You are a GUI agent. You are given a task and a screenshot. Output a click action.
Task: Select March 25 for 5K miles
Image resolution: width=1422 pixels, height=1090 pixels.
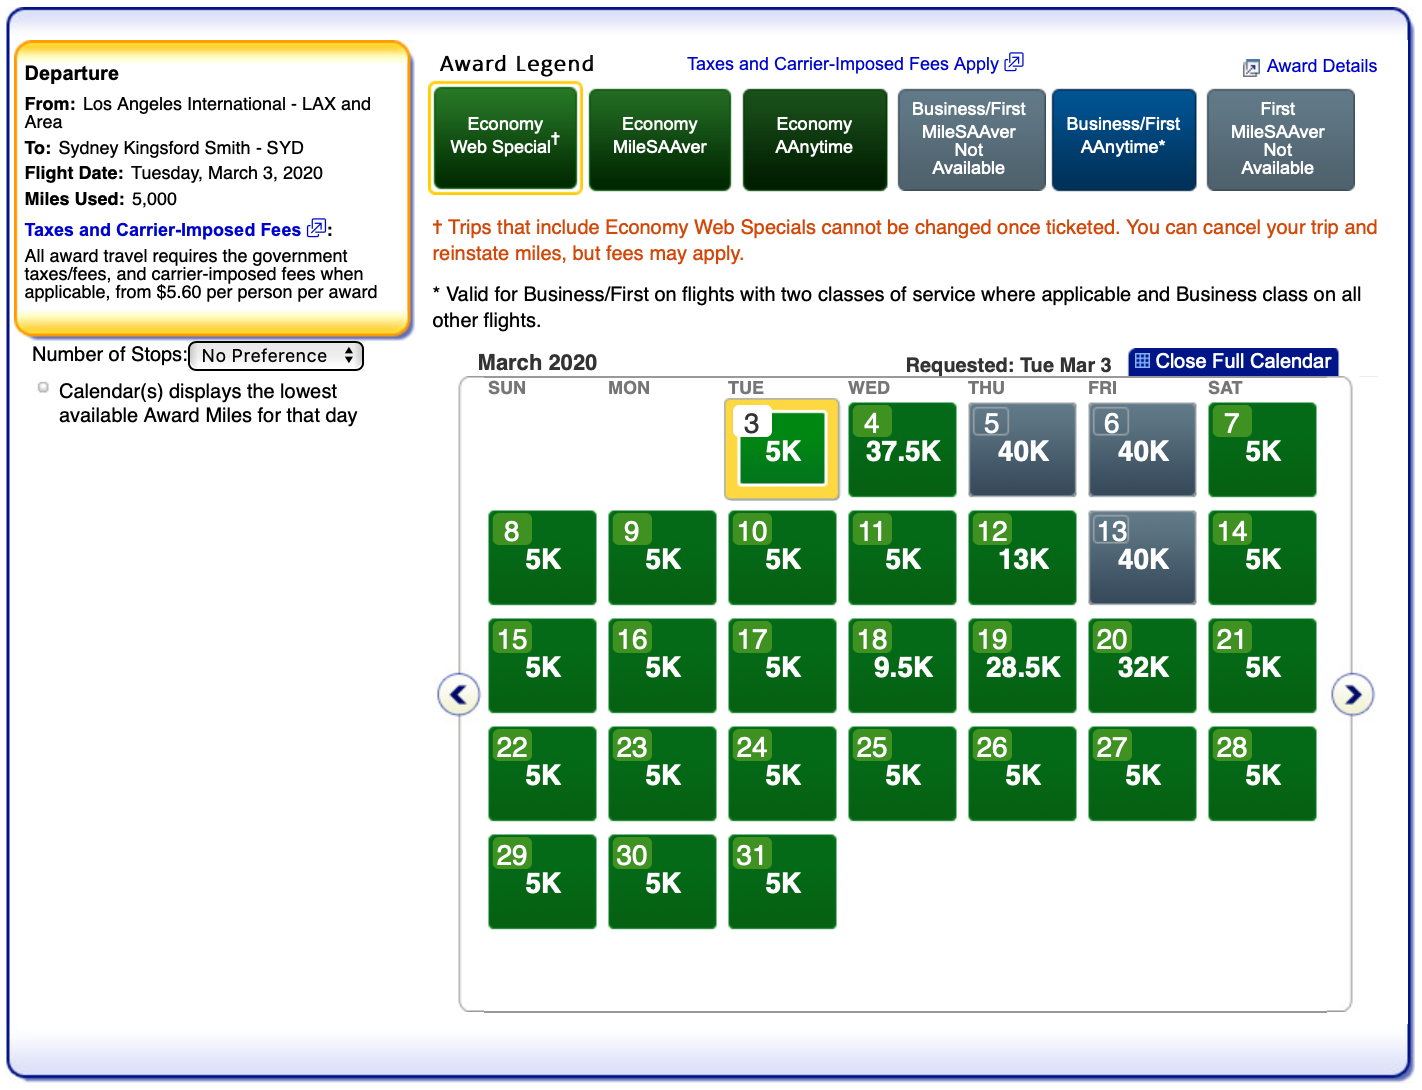coord(902,774)
